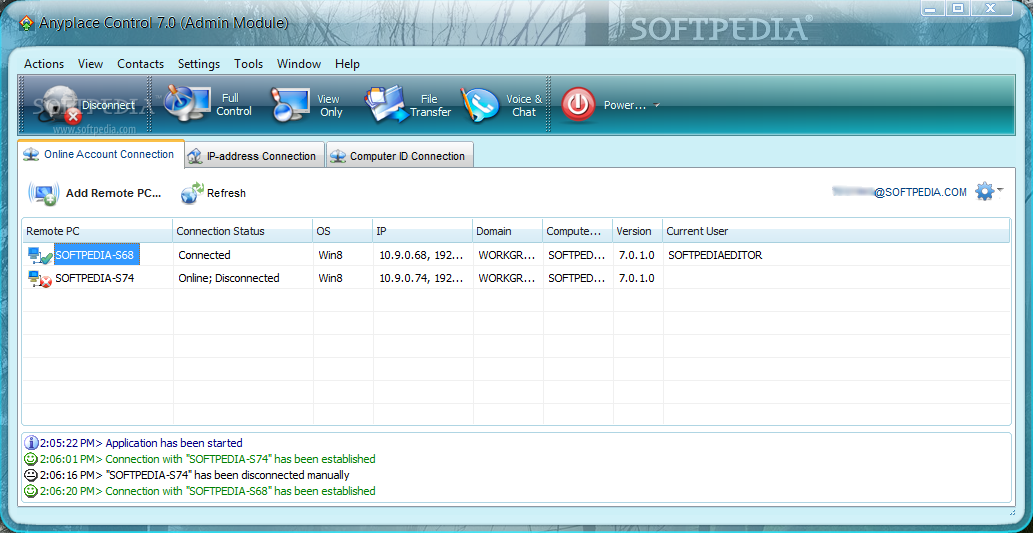This screenshot has height=533, width=1033.
Task: Click the 7.0.1.0 version cell for SOFTPEDIA-S74
Action: pyautogui.click(x=636, y=278)
